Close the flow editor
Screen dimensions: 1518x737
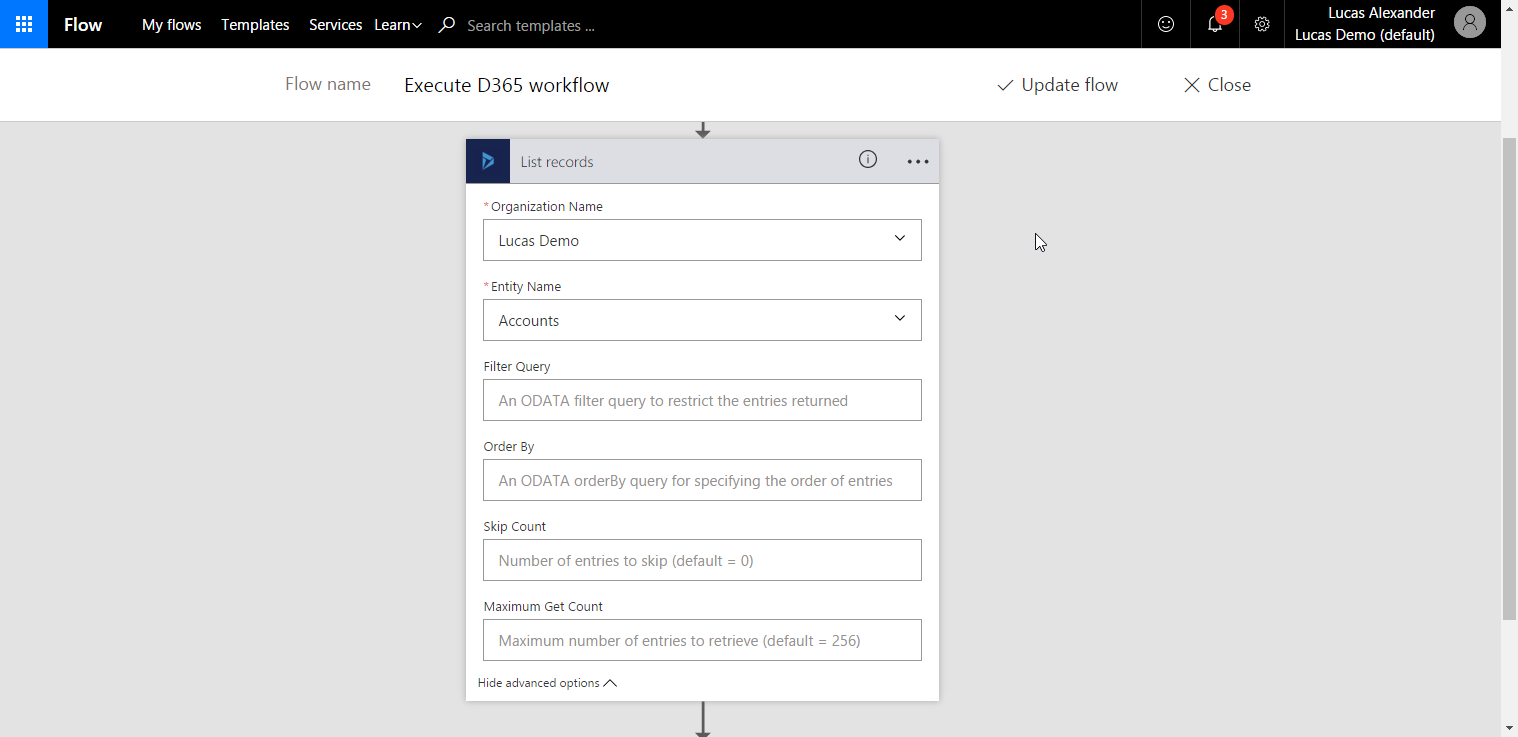click(1217, 85)
